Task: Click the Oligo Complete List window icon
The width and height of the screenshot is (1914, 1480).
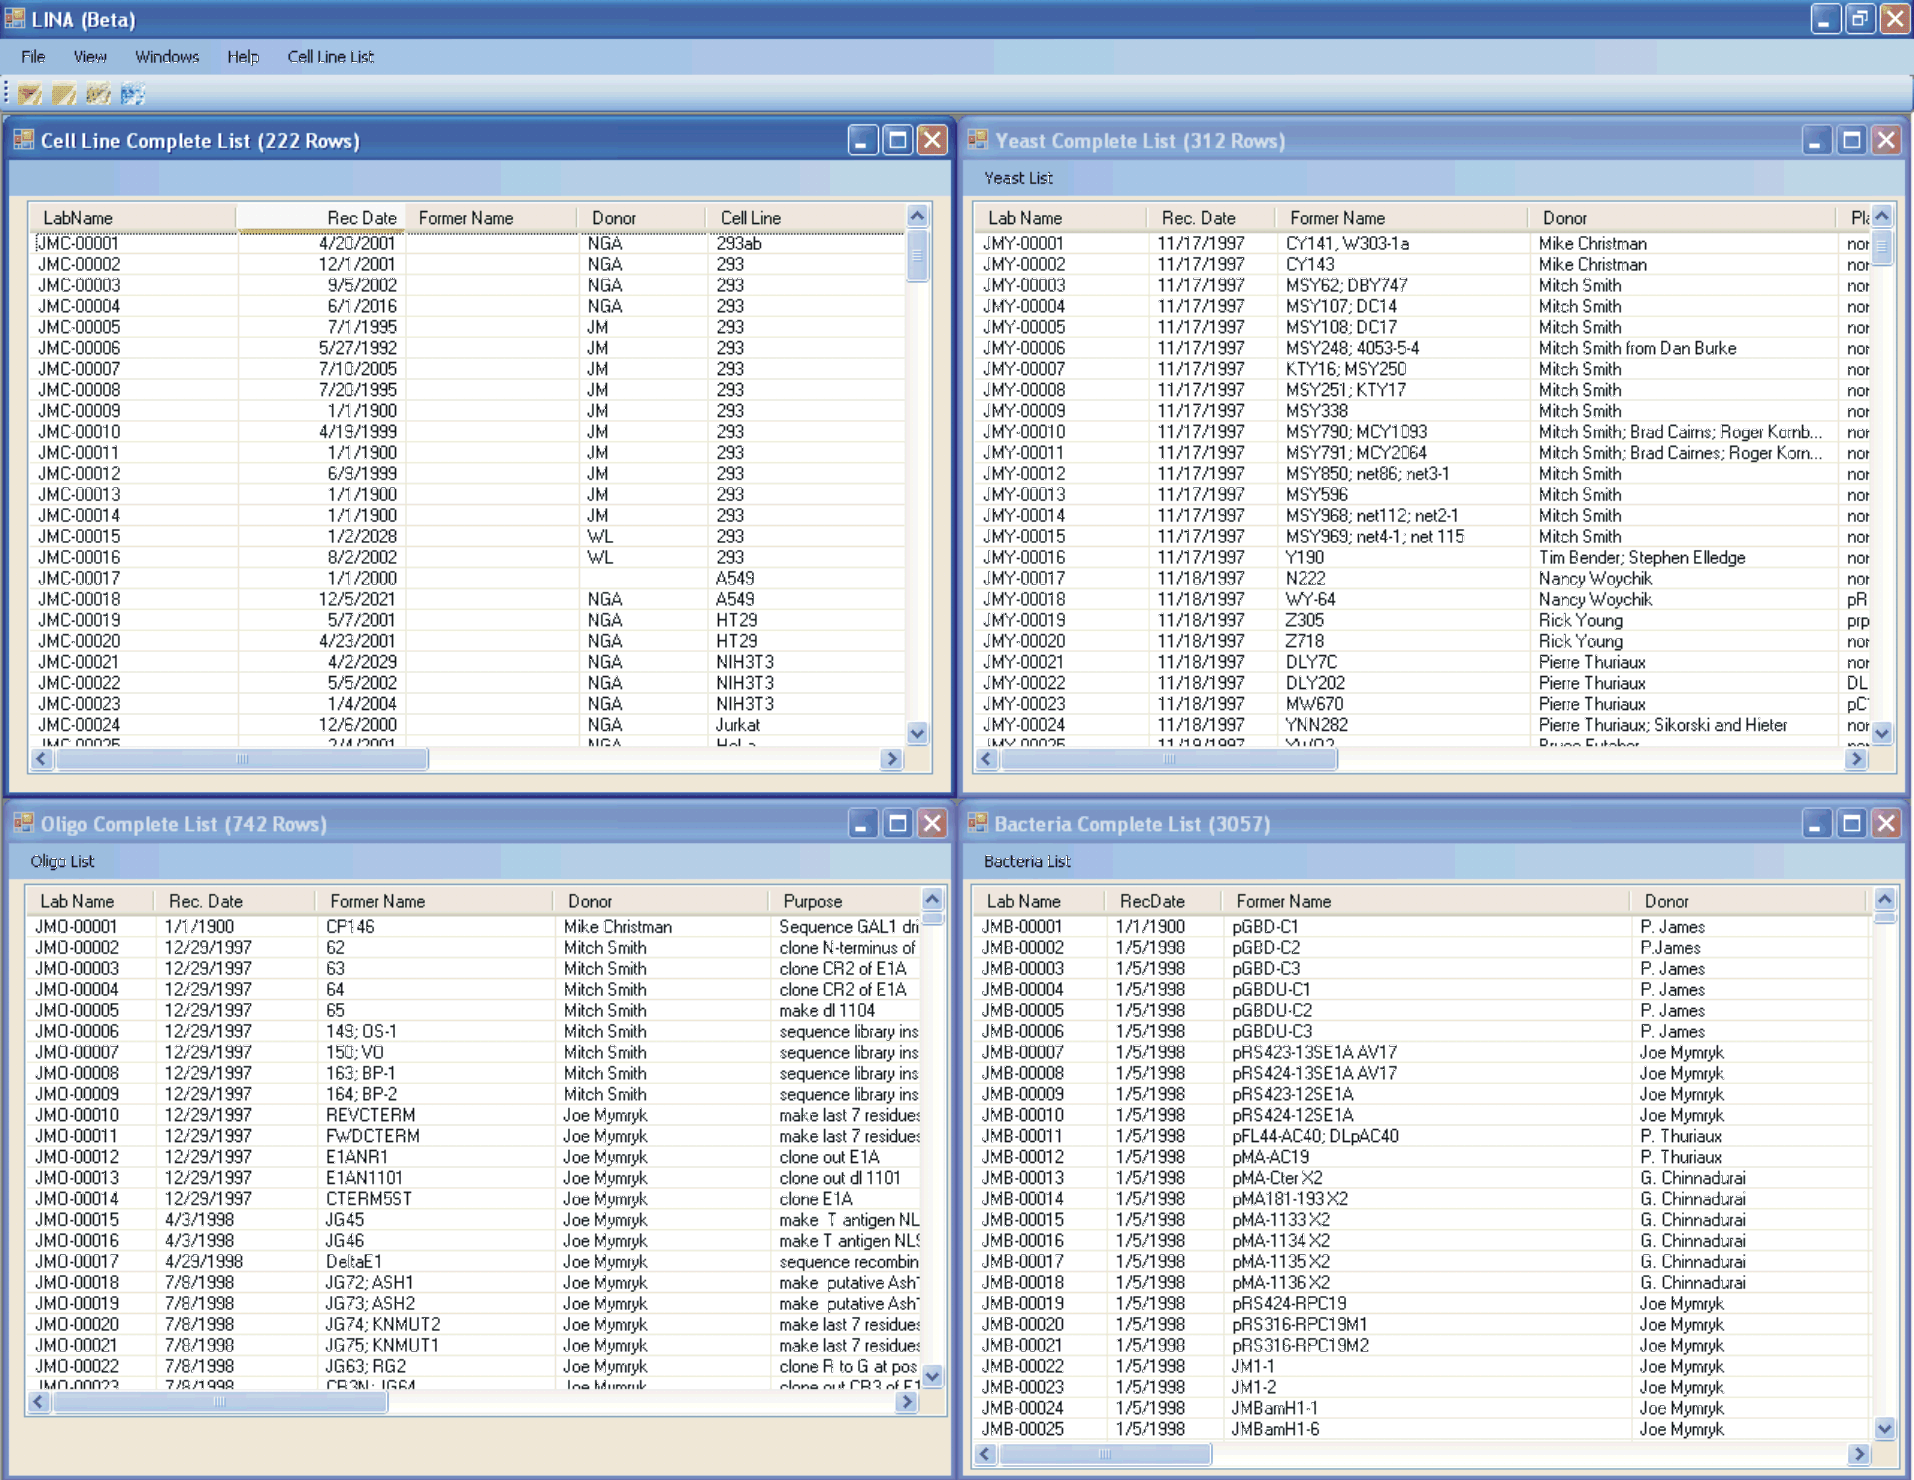Action: point(23,823)
